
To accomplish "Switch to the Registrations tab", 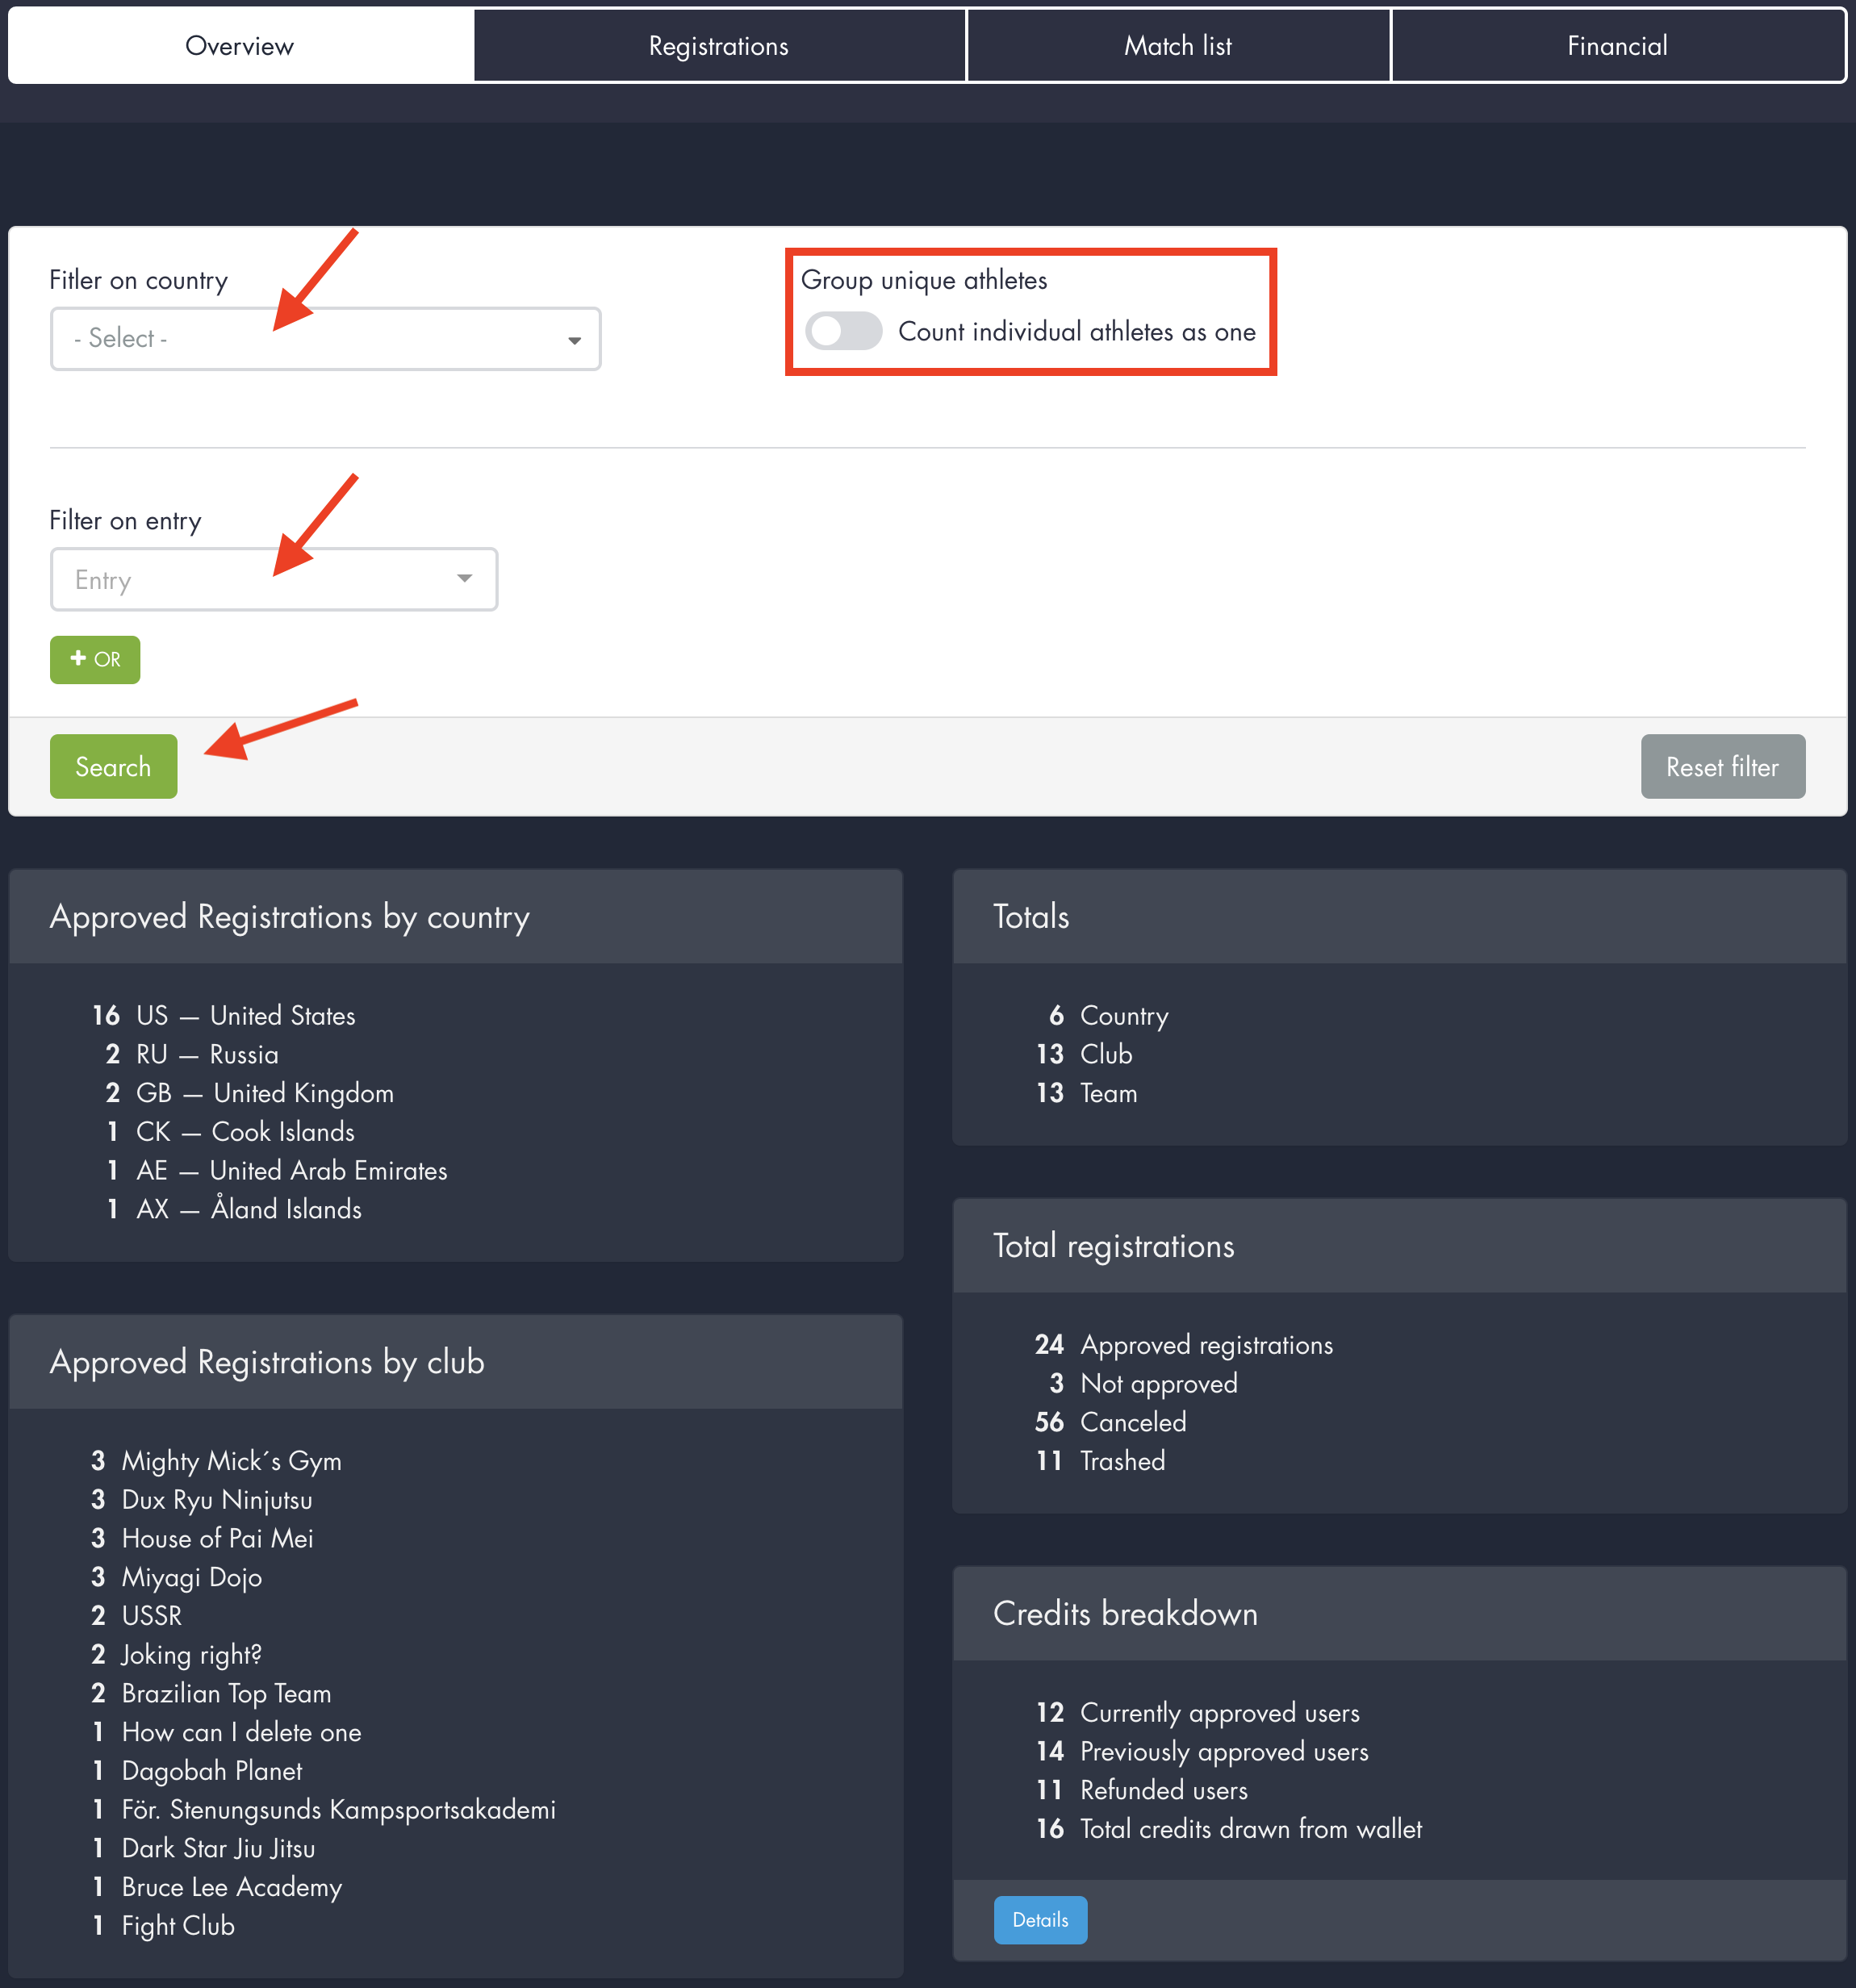I will (x=718, y=46).
